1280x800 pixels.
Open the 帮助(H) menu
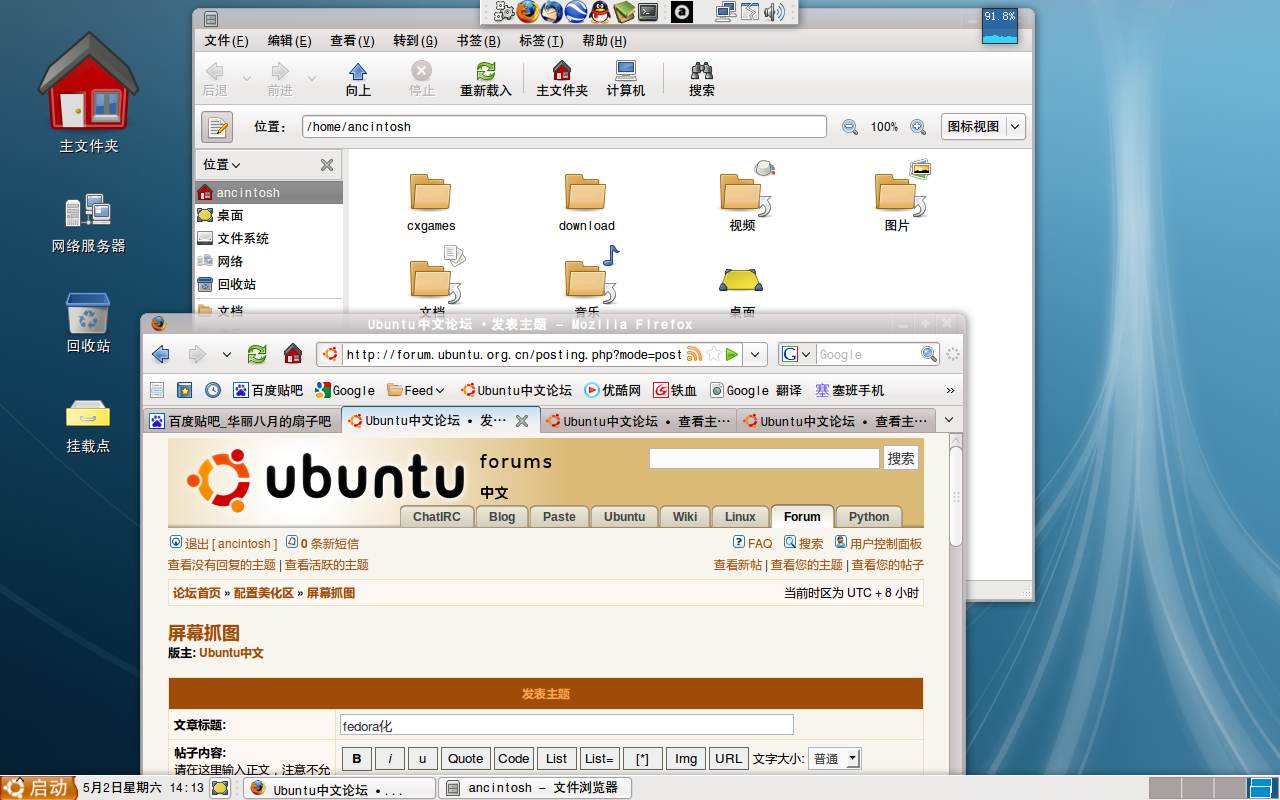tap(604, 41)
